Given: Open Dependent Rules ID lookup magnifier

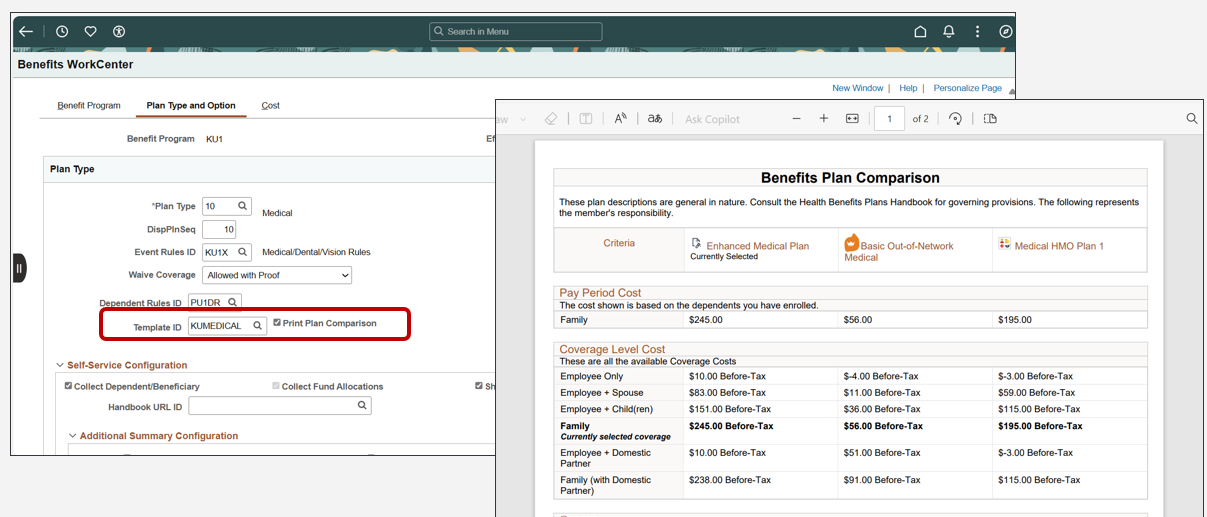Looking at the screenshot, I should click(x=232, y=302).
